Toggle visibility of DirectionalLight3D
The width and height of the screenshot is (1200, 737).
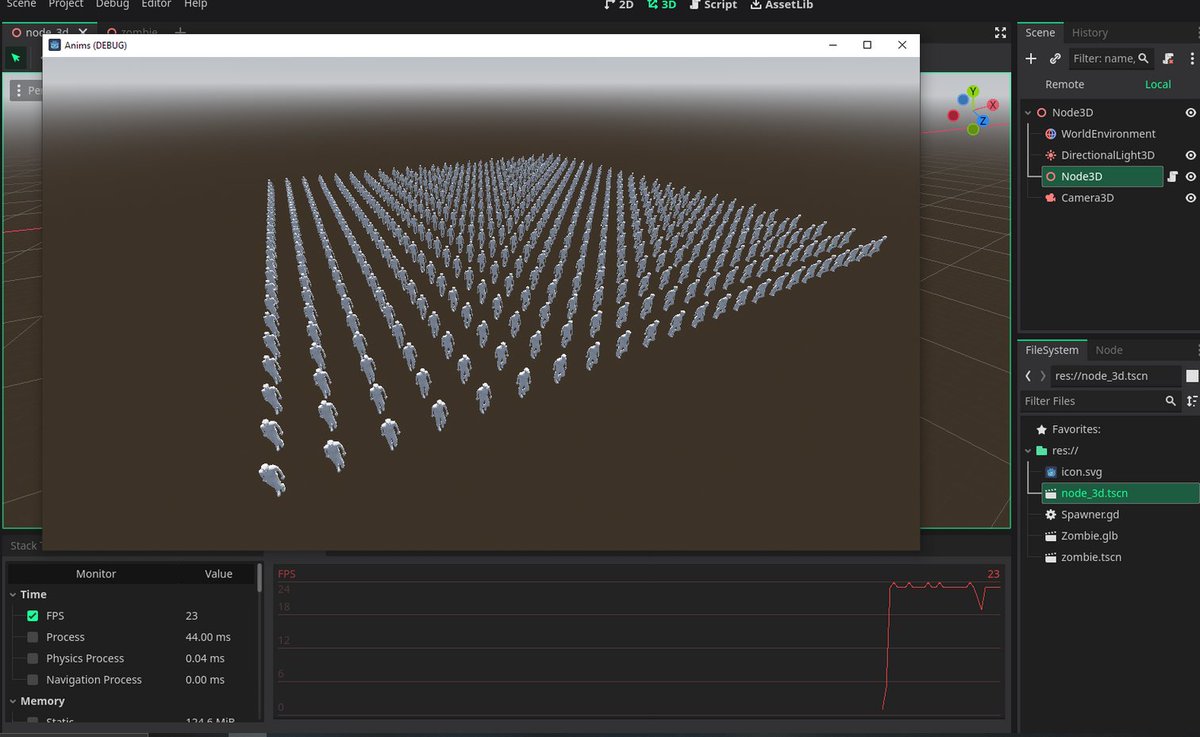click(x=1191, y=155)
